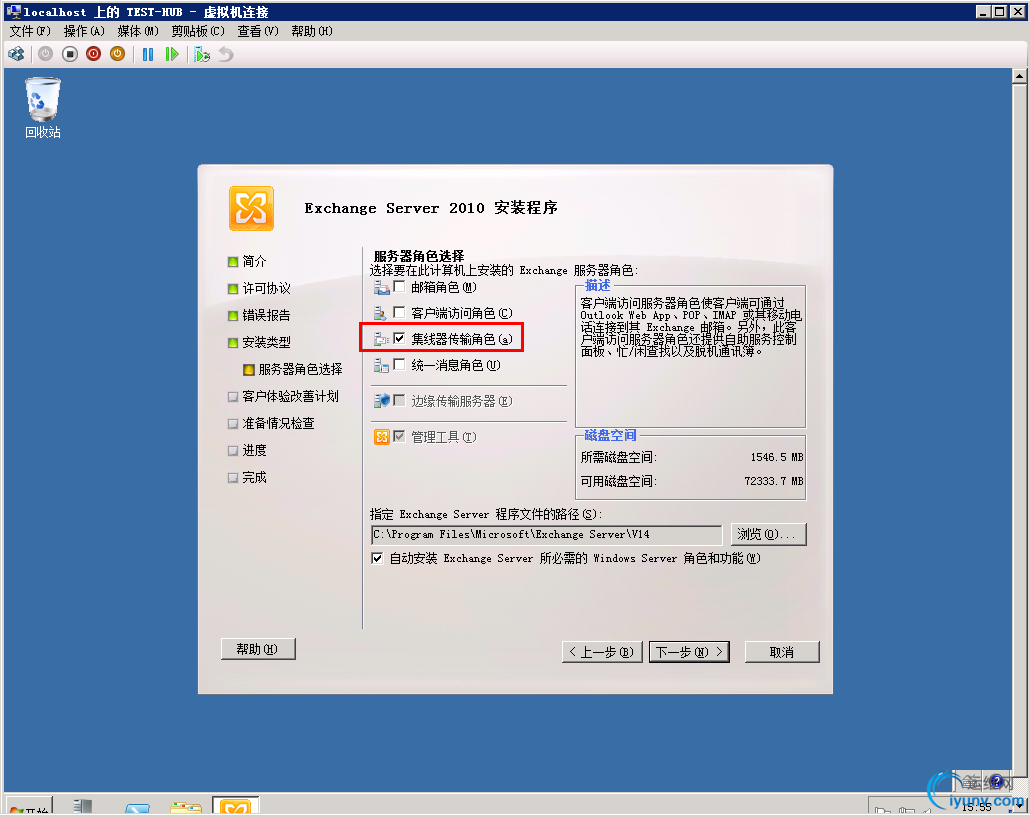
Task: Click the green Reset/Resume play icon
Action: point(171,55)
